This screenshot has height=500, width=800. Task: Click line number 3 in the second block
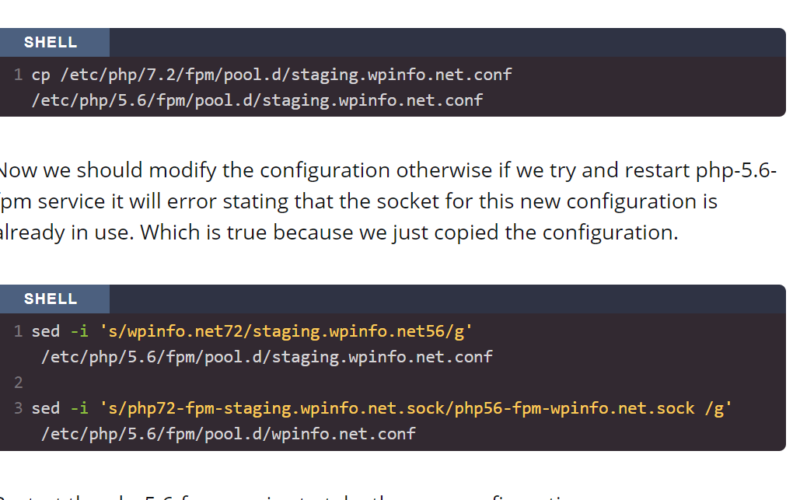pyautogui.click(x=18, y=408)
